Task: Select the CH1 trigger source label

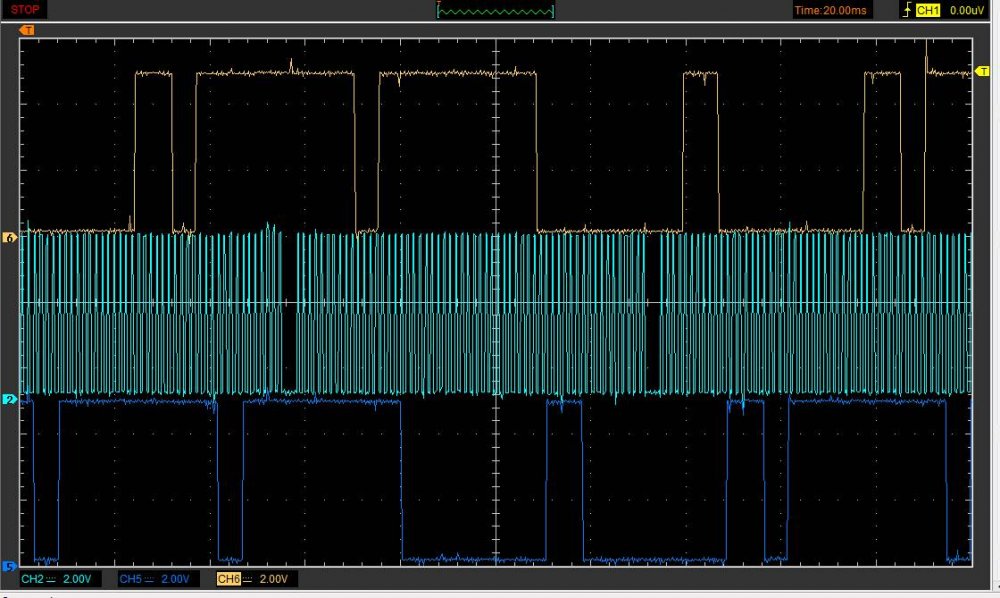Action: click(928, 10)
